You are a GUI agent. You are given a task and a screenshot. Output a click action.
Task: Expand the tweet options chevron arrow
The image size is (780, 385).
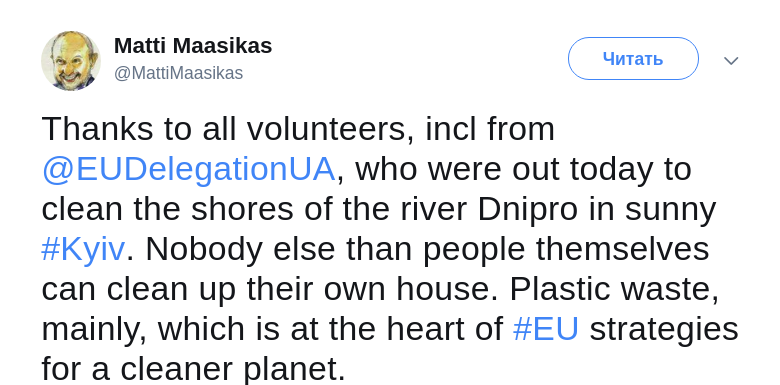[x=731, y=61]
